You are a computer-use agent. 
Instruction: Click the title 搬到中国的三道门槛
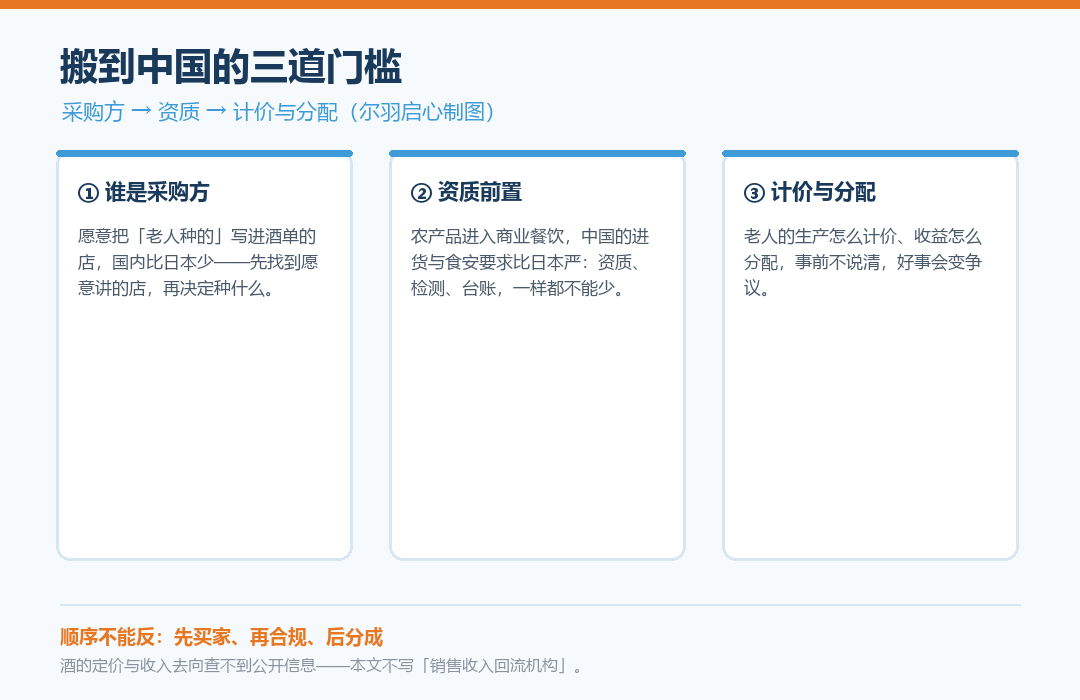[231, 67]
